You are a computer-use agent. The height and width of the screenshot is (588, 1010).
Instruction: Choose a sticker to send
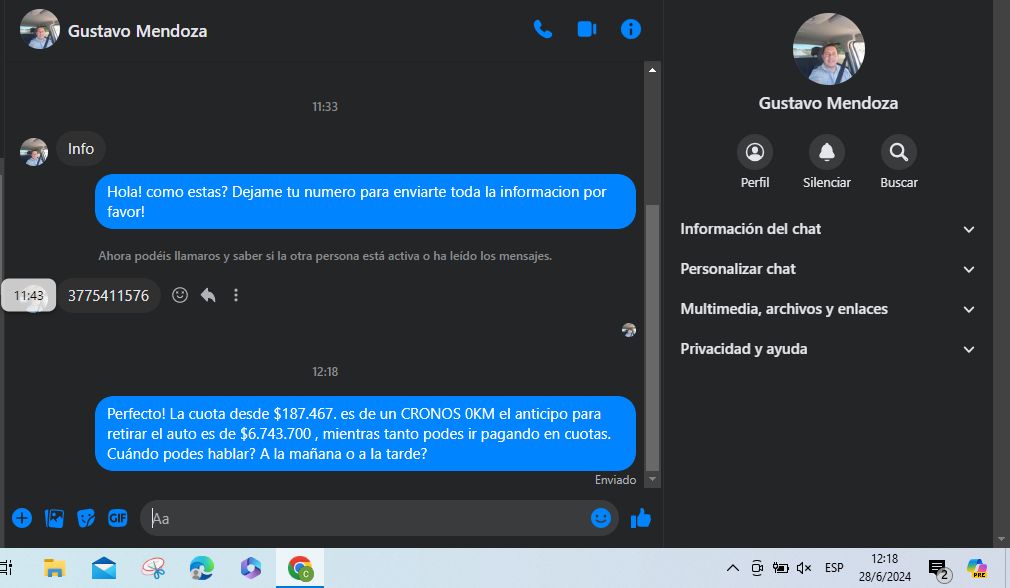(x=86, y=518)
